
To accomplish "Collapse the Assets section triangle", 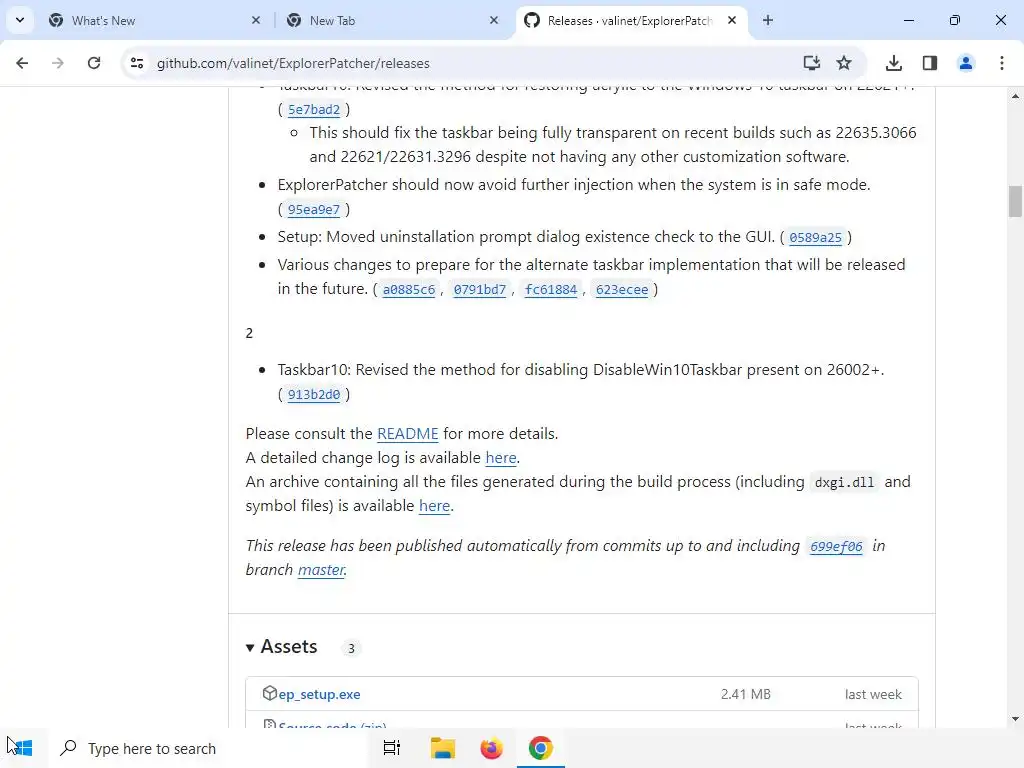I will (249, 648).
